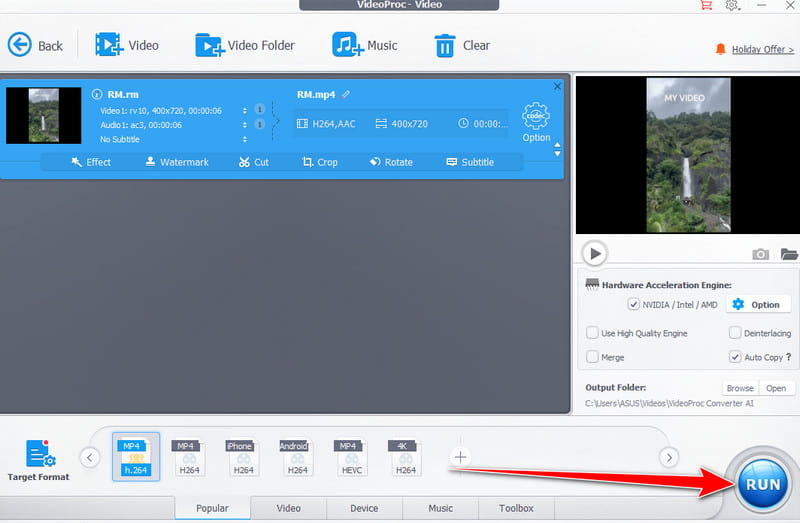Enable Use High Quality Engine
Viewport: 800px width, 523px height.
[x=593, y=333]
